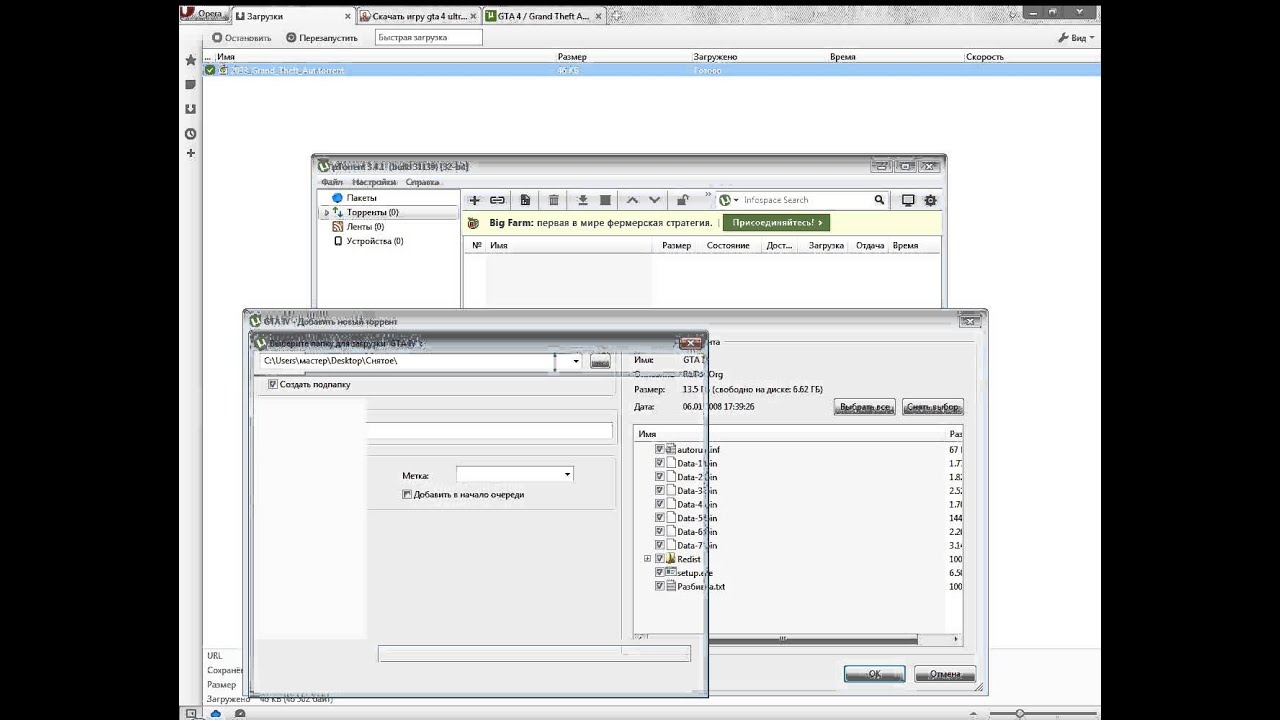This screenshot has height=720, width=1280.
Task: Open the Вид dropdown in Opera
Action: tap(1076, 37)
